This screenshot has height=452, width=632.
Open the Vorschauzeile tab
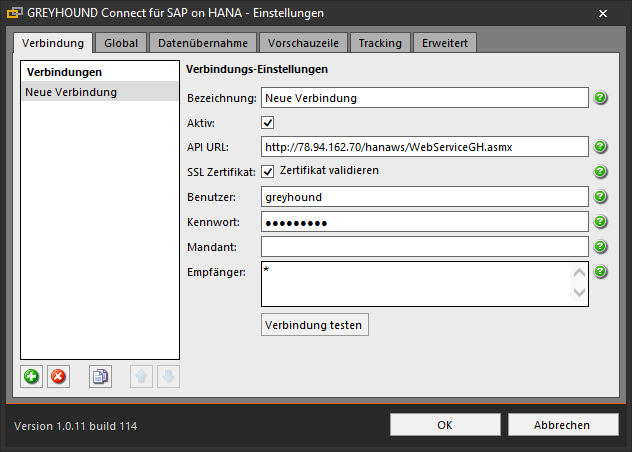click(303, 43)
